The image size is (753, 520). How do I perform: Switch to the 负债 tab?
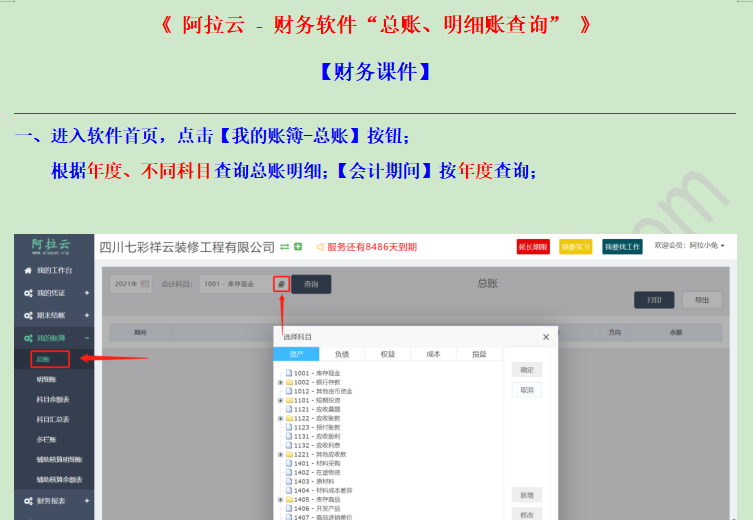(x=342, y=354)
